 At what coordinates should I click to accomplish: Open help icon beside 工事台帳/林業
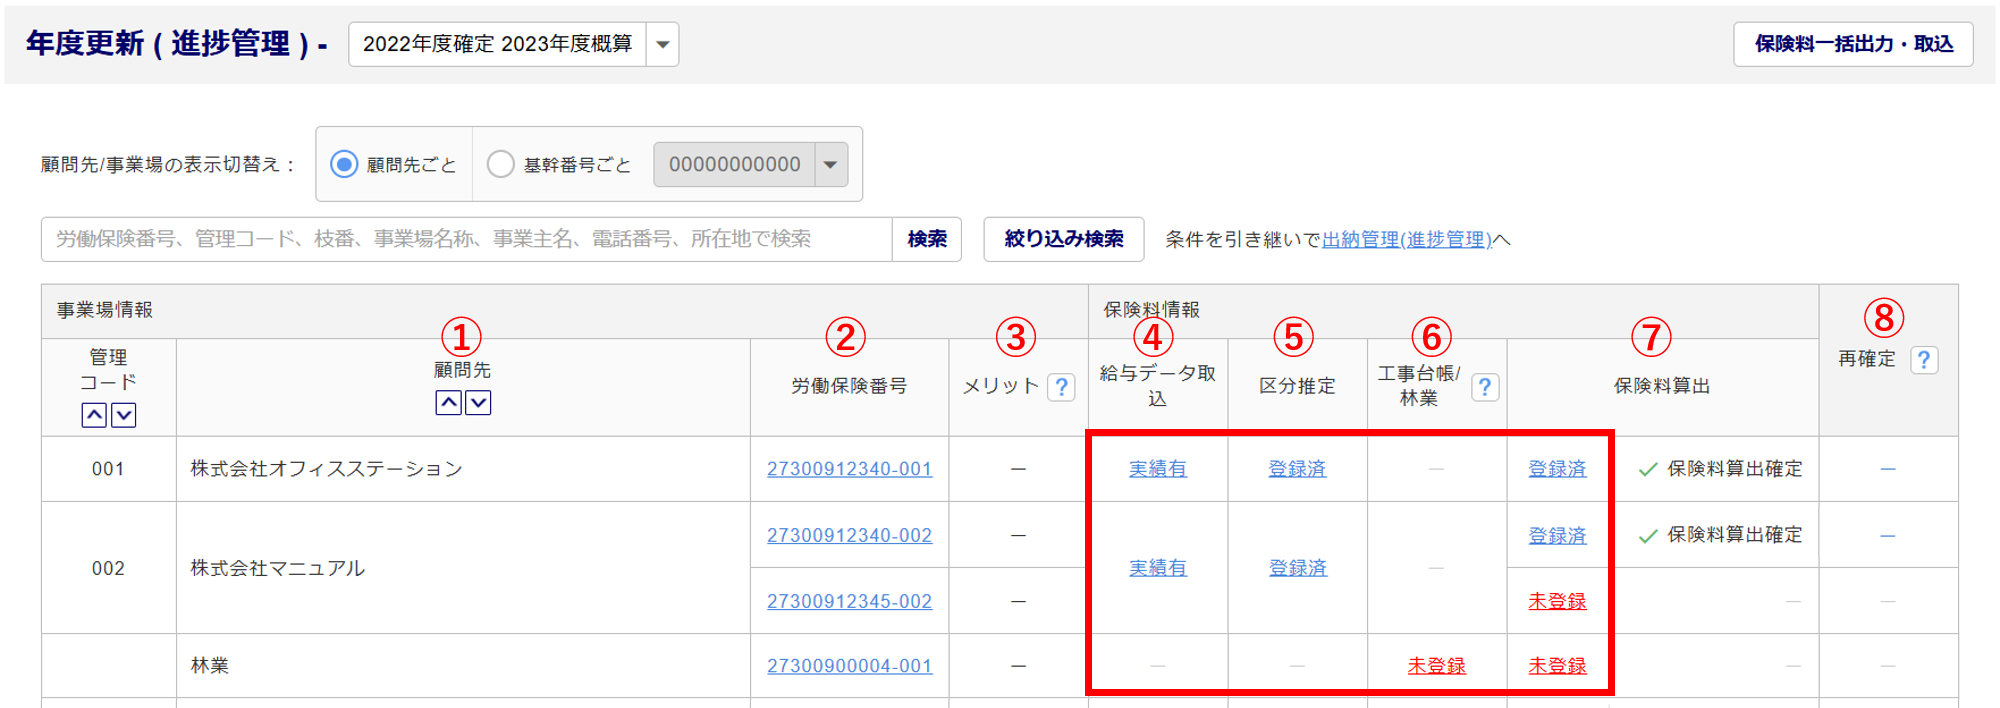pos(1485,387)
